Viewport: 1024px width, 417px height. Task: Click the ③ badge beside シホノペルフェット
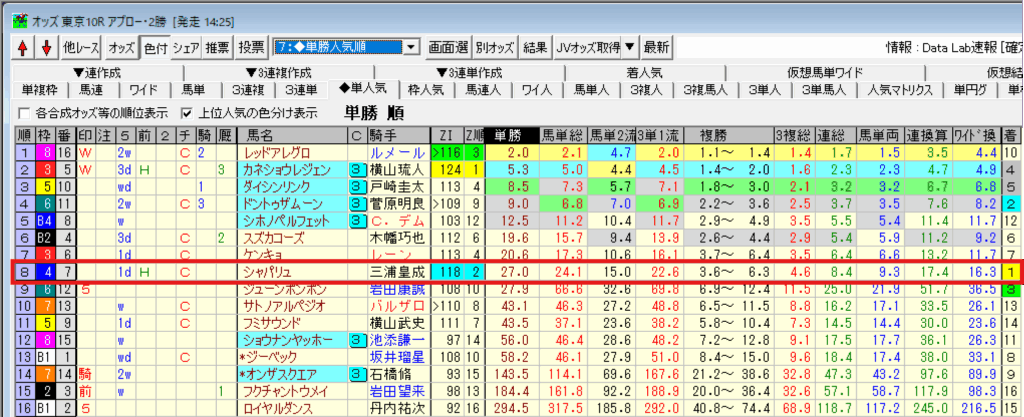tap(356, 220)
